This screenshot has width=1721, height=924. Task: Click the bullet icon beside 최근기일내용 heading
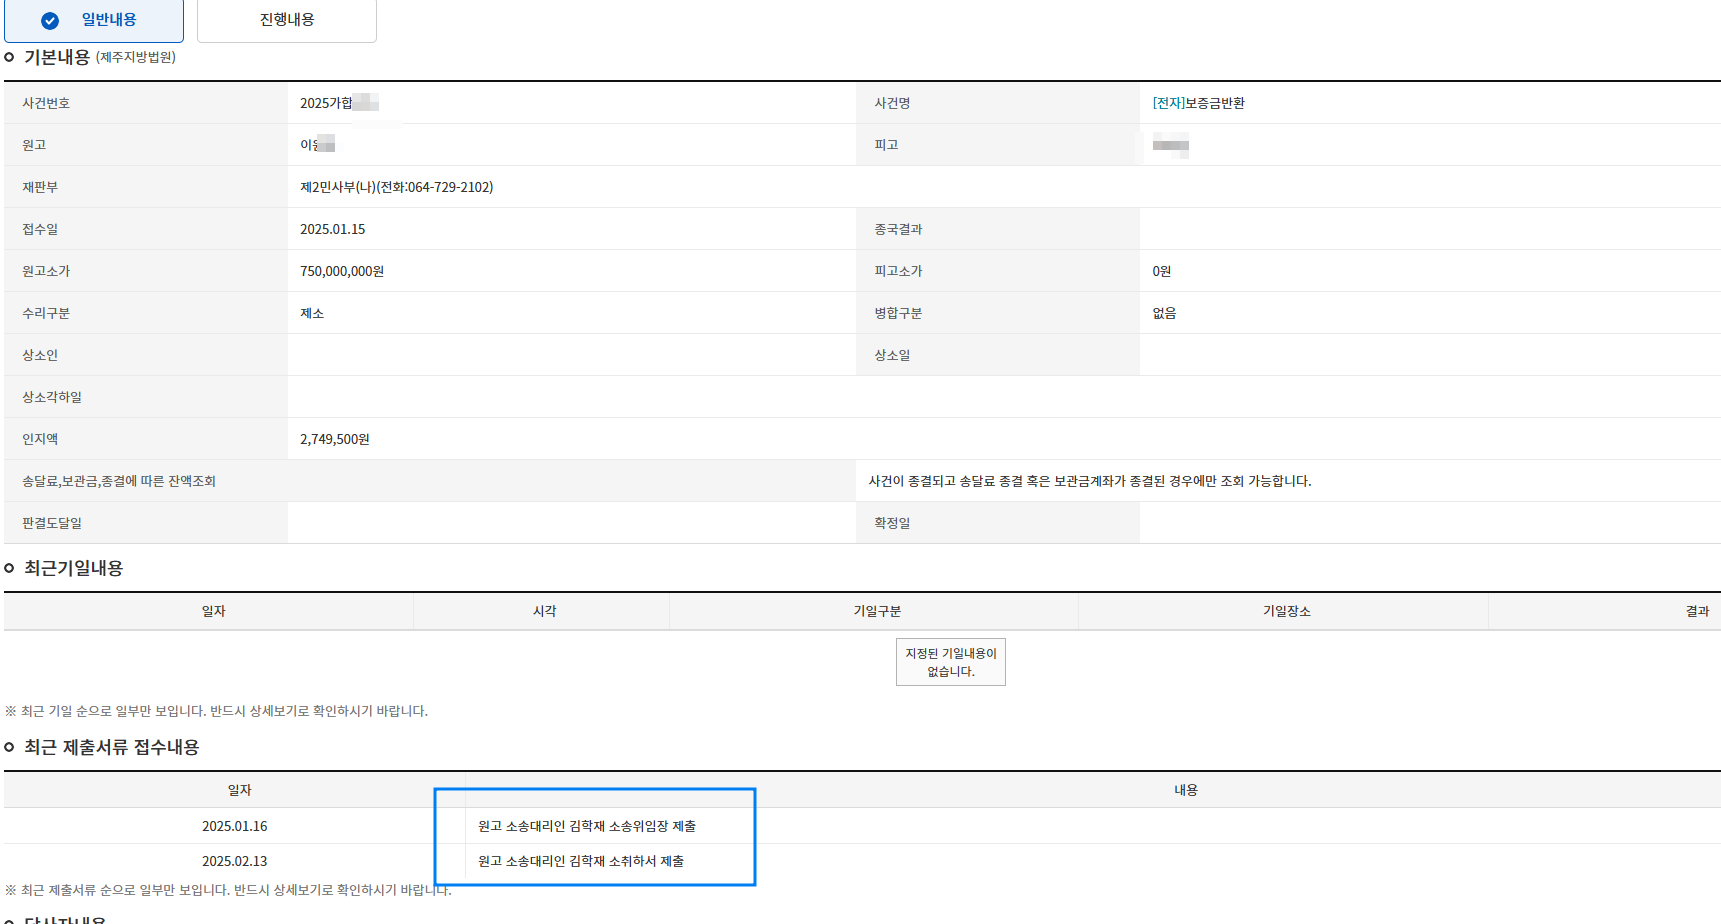[10, 568]
